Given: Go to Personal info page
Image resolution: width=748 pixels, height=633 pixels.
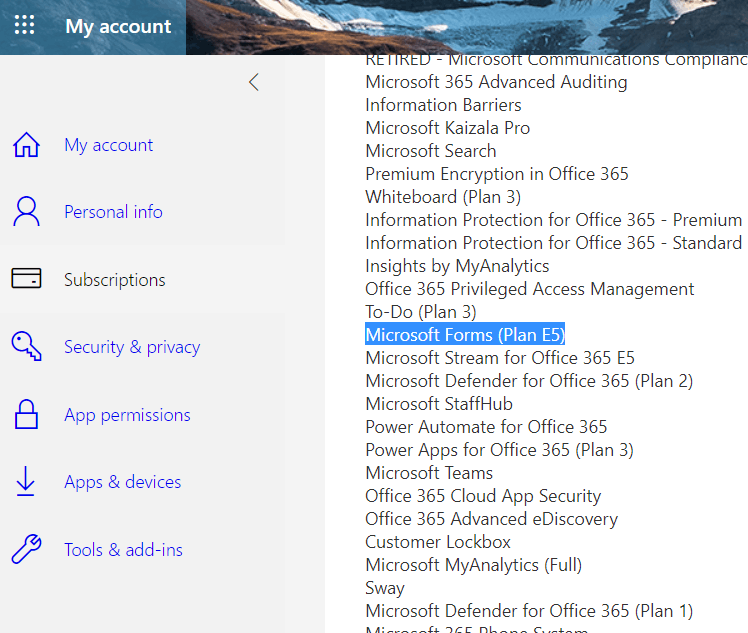Looking at the screenshot, I should [x=114, y=212].
